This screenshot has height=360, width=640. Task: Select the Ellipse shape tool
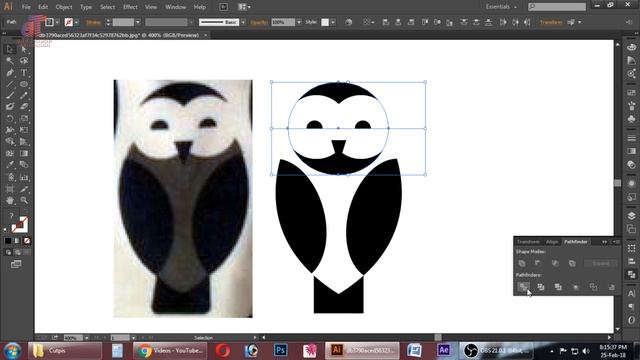pos(24,84)
